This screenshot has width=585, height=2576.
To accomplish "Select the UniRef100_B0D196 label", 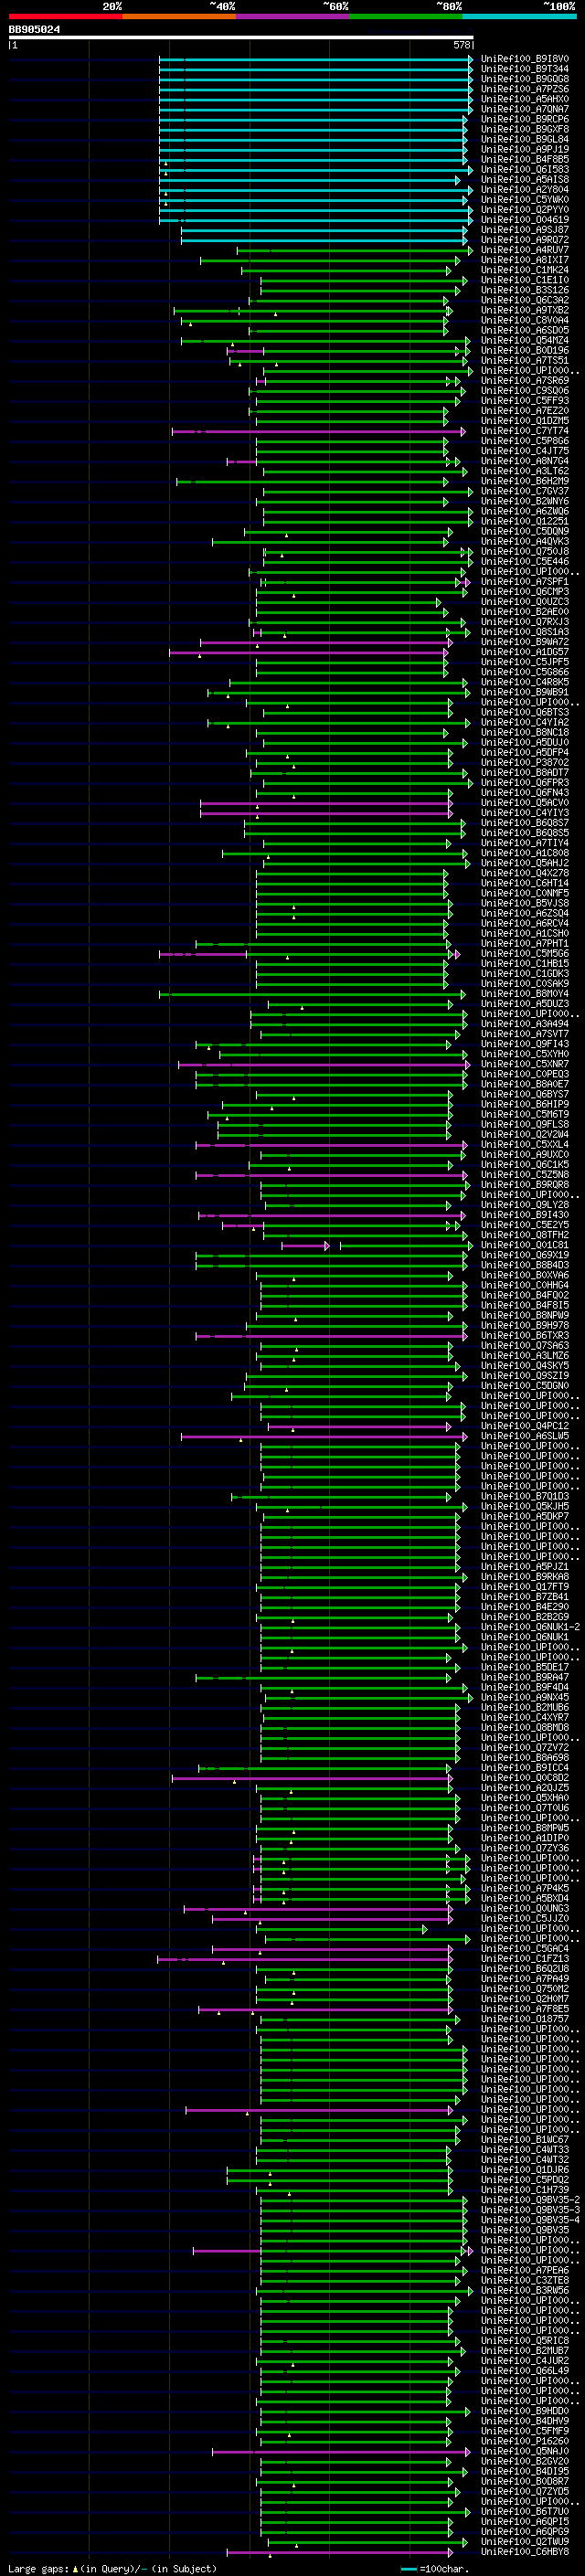I will click(x=525, y=350).
